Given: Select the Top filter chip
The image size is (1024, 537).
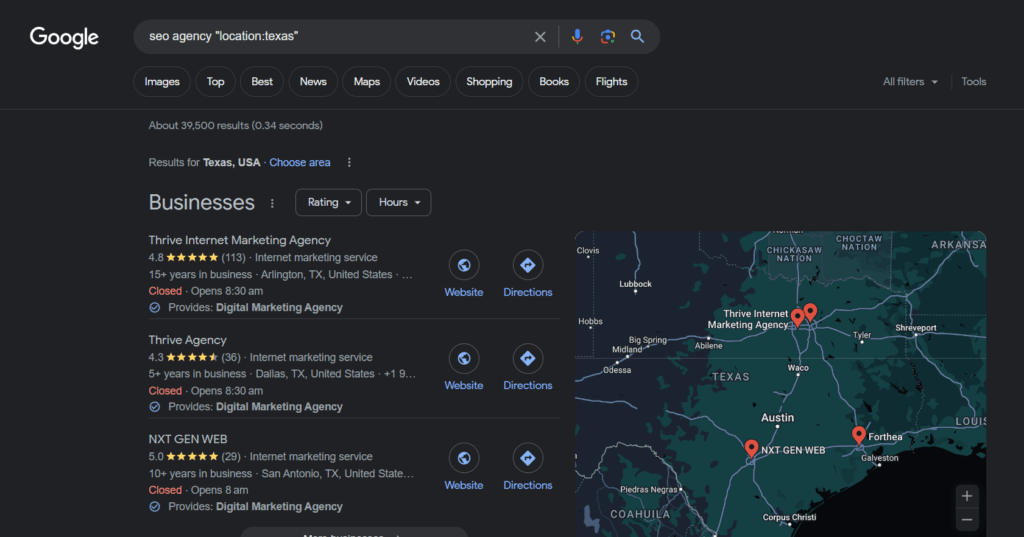Looking at the screenshot, I should pos(216,82).
